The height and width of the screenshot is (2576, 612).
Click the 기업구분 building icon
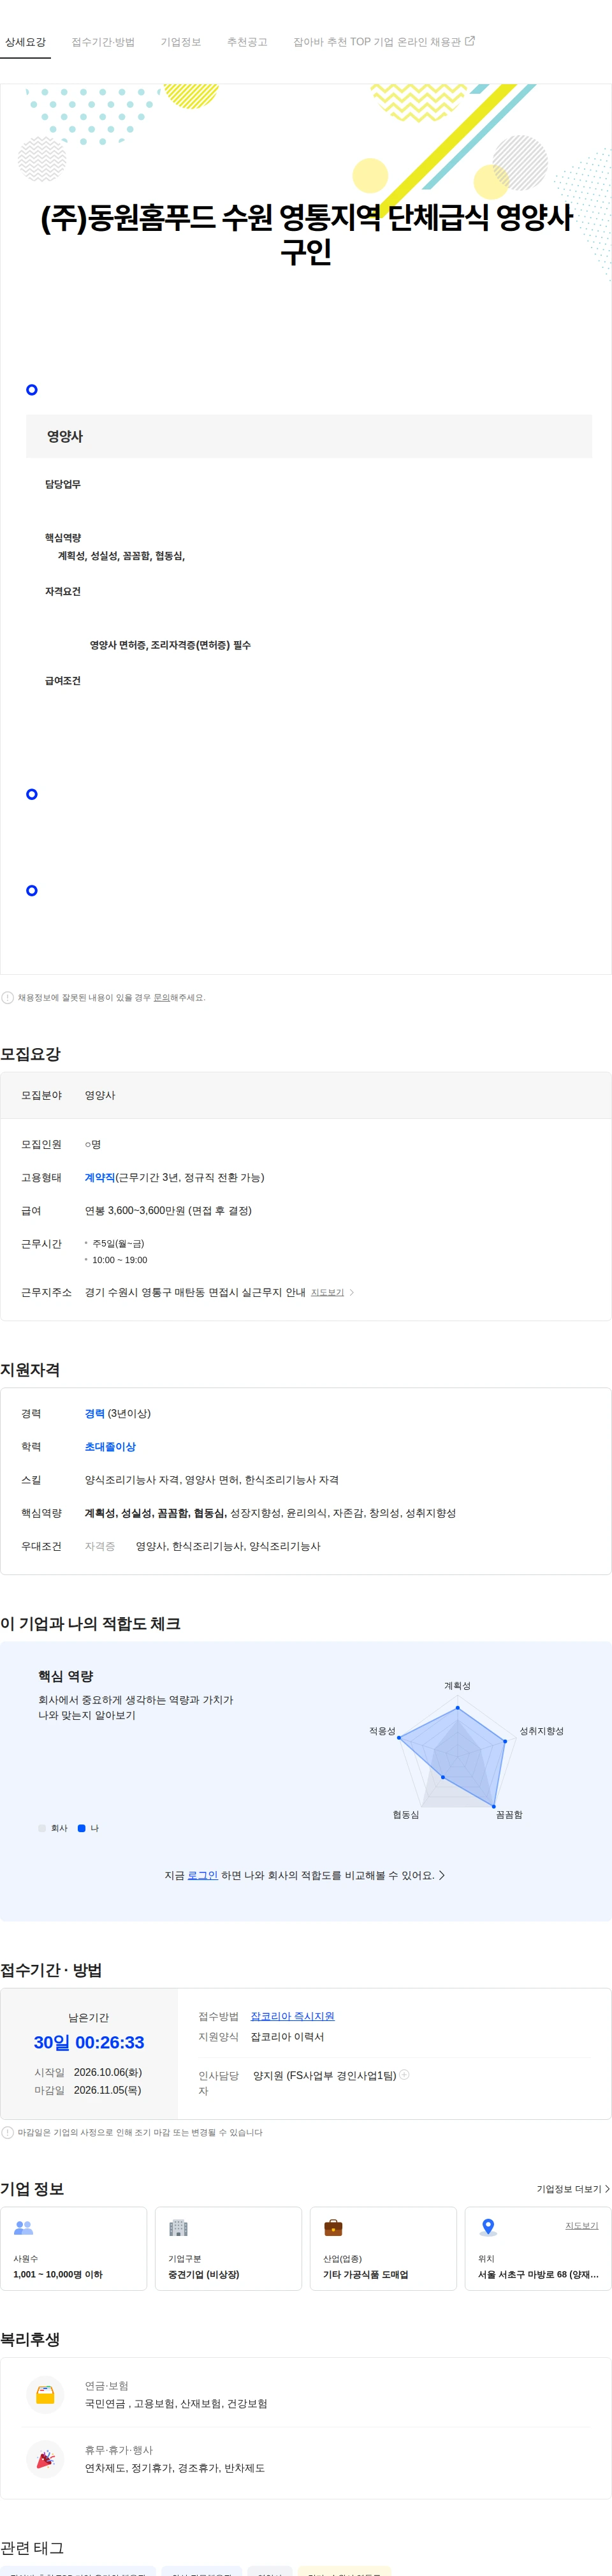point(178,2228)
